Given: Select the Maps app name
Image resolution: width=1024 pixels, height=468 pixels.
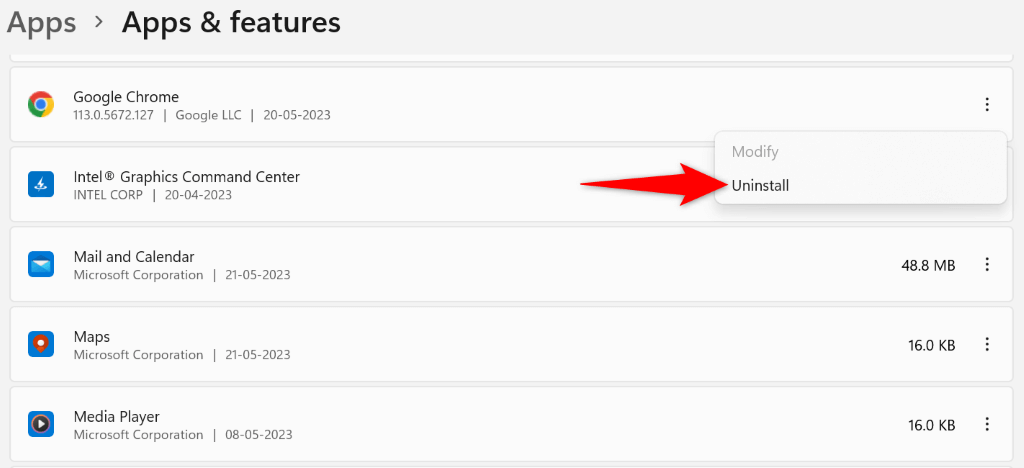Looking at the screenshot, I should (92, 337).
